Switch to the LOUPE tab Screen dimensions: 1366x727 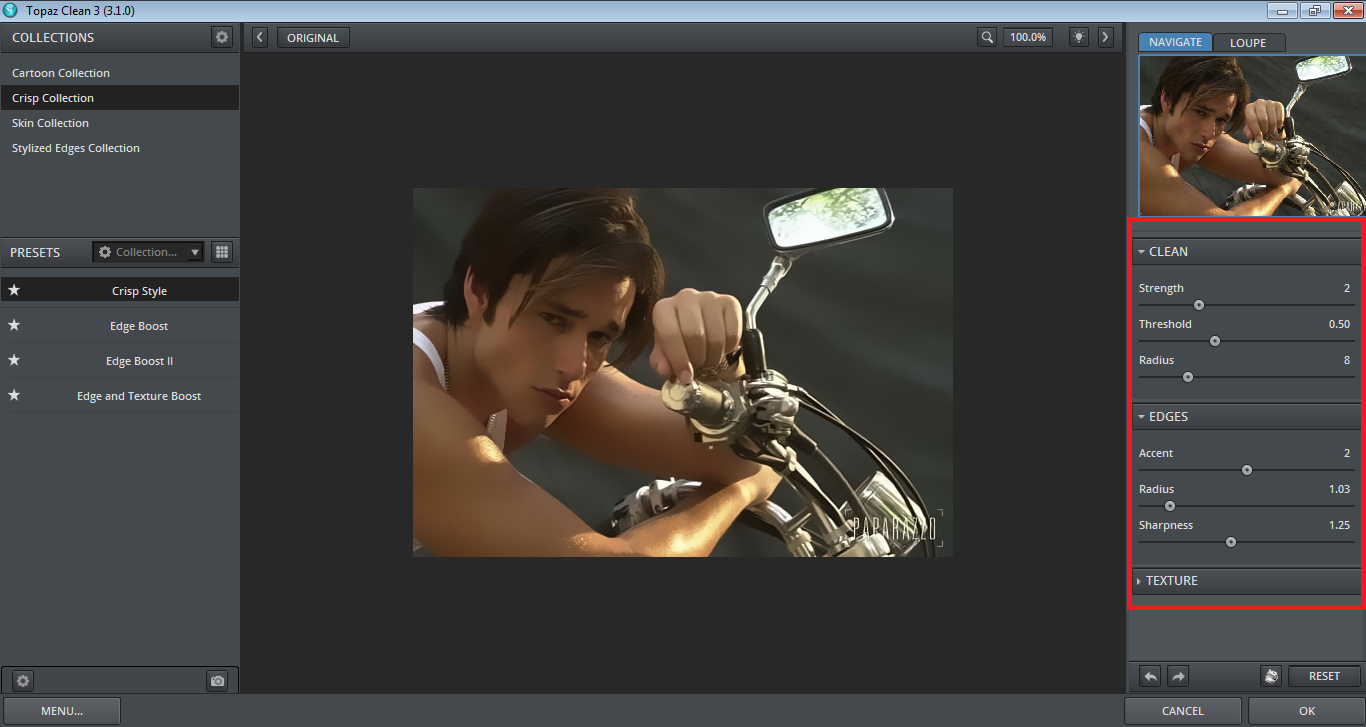pos(1248,42)
